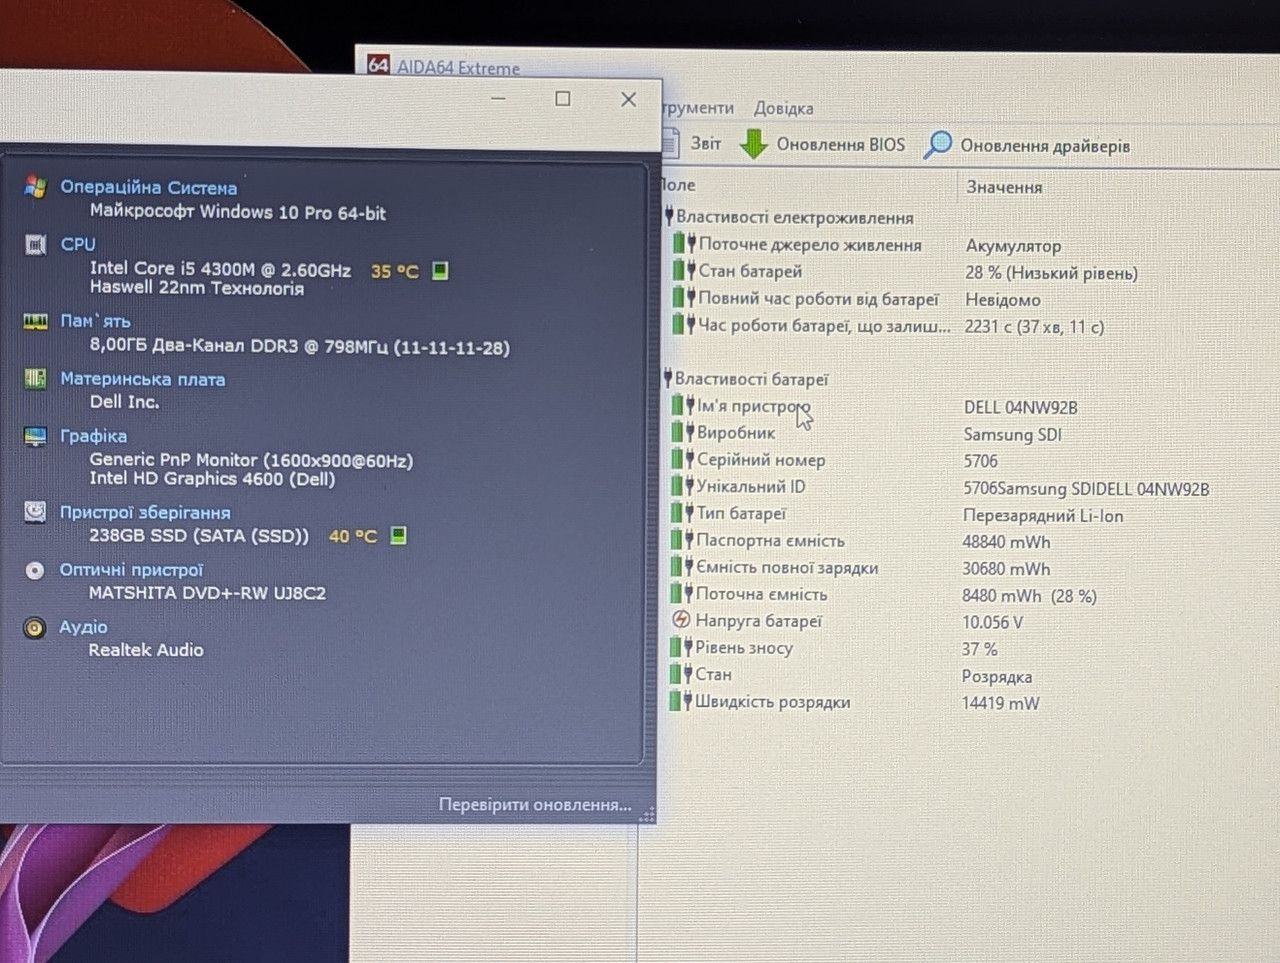This screenshot has width=1280, height=963.
Task: Select the Напруга батареї row
Action: (x=953, y=621)
